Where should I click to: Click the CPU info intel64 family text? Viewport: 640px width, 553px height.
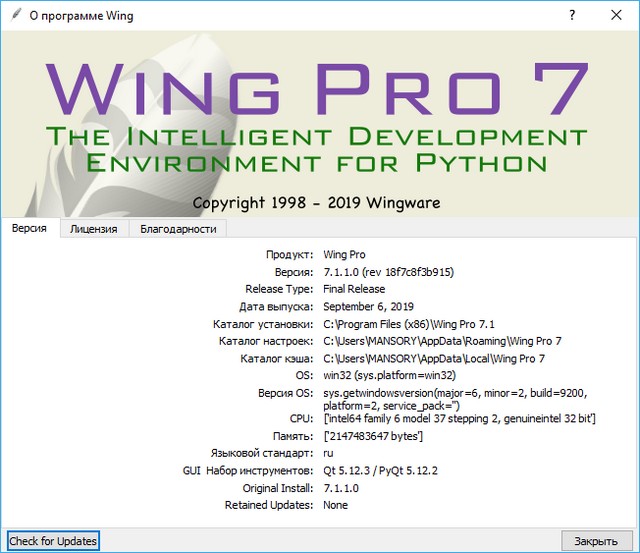(460, 418)
